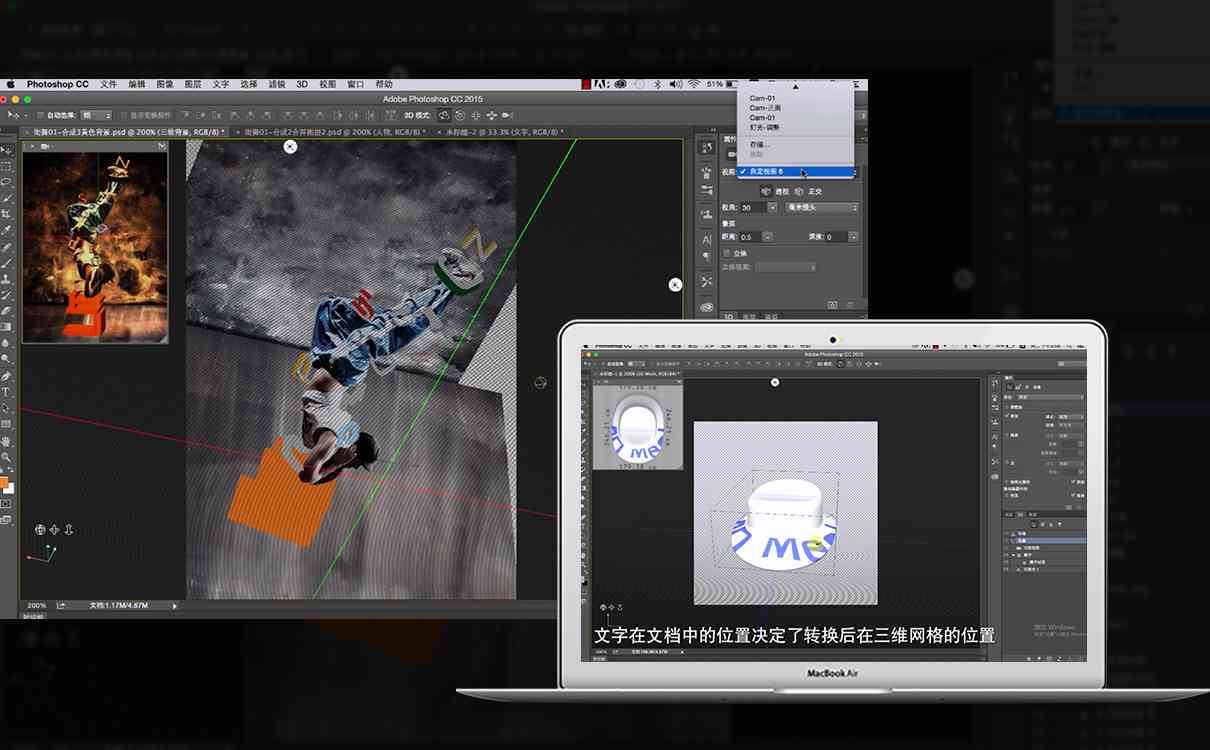This screenshot has width=1210, height=750.
Task: Click the 视角 field showing 30
Action: click(753, 207)
